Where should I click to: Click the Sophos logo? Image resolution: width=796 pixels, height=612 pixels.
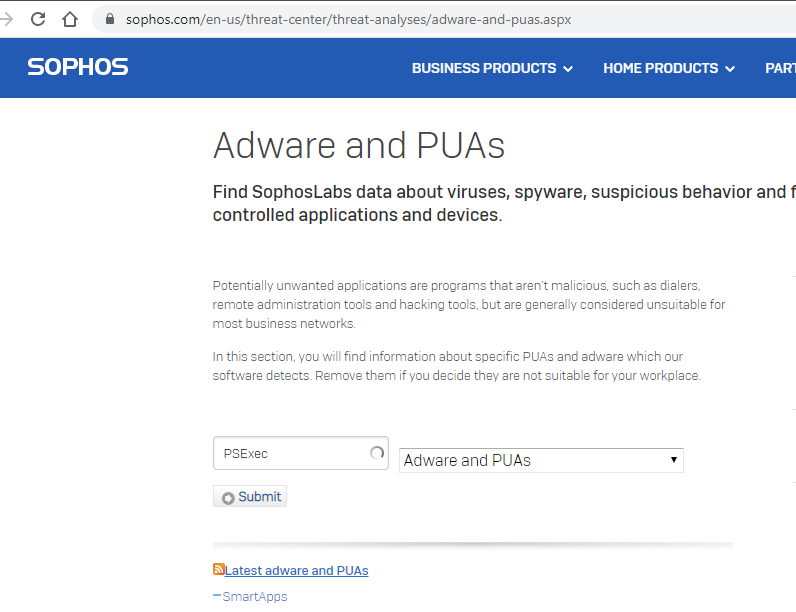coord(78,67)
